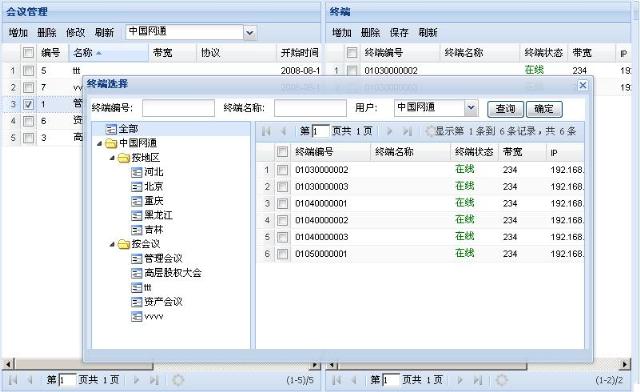Sort by 名称 column in meeting list
The width and height of the screenshot is (640, 392).
click(109, 53)
